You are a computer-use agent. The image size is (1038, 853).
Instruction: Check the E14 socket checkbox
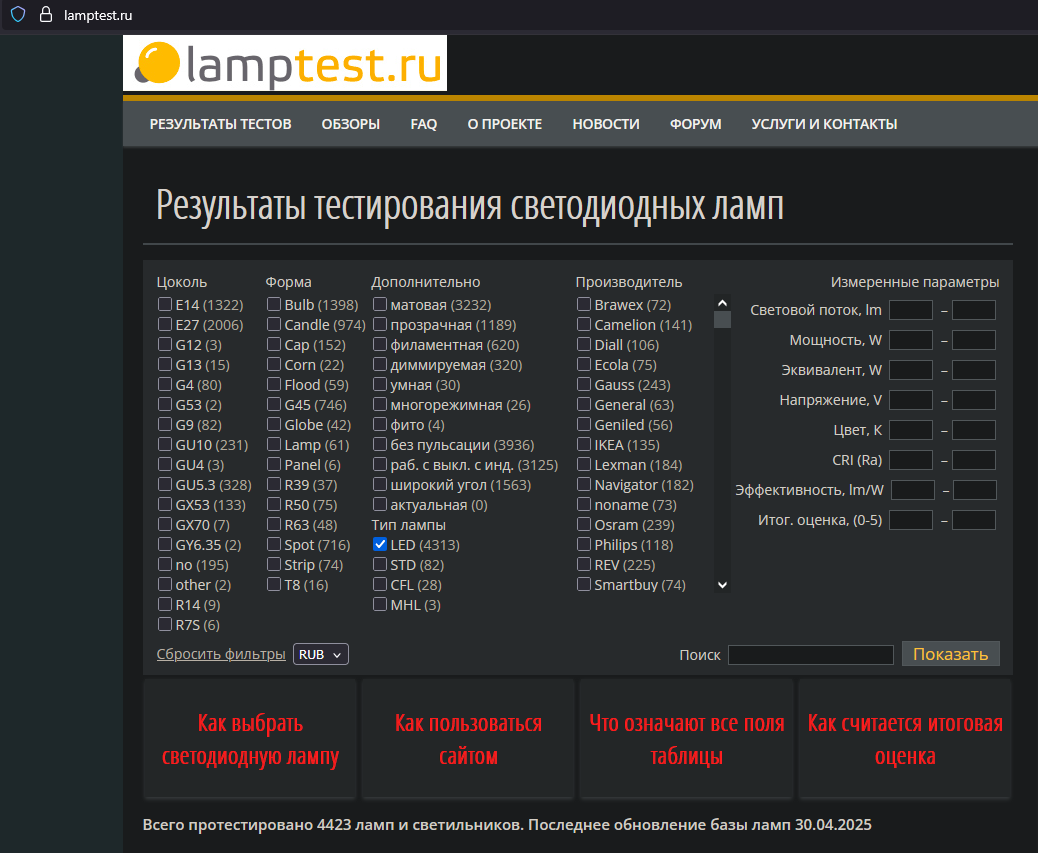click(165, 304)
